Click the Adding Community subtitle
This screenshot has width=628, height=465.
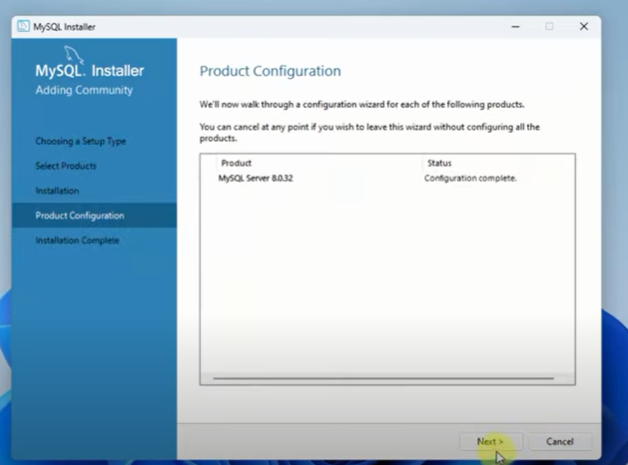point(84,90)
